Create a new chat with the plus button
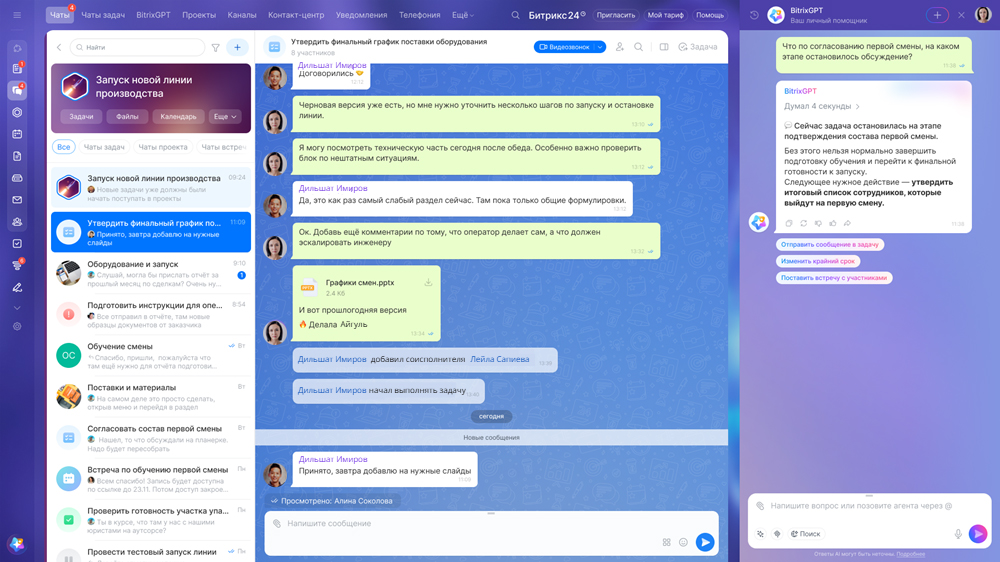Screen dimensions: 1000x562 click(237, 47)
